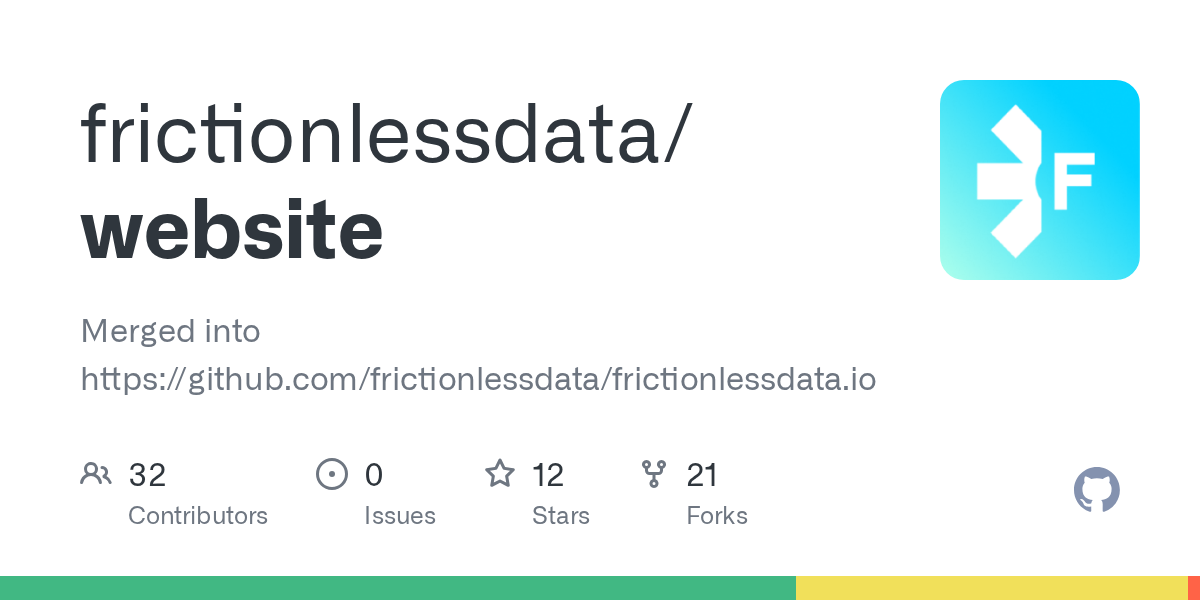Viewport: 1200px width, 600px height.
Task: Open the github.com/frictionlessdata/frictionlessdata.io URL
Action: tap(478, 379)
